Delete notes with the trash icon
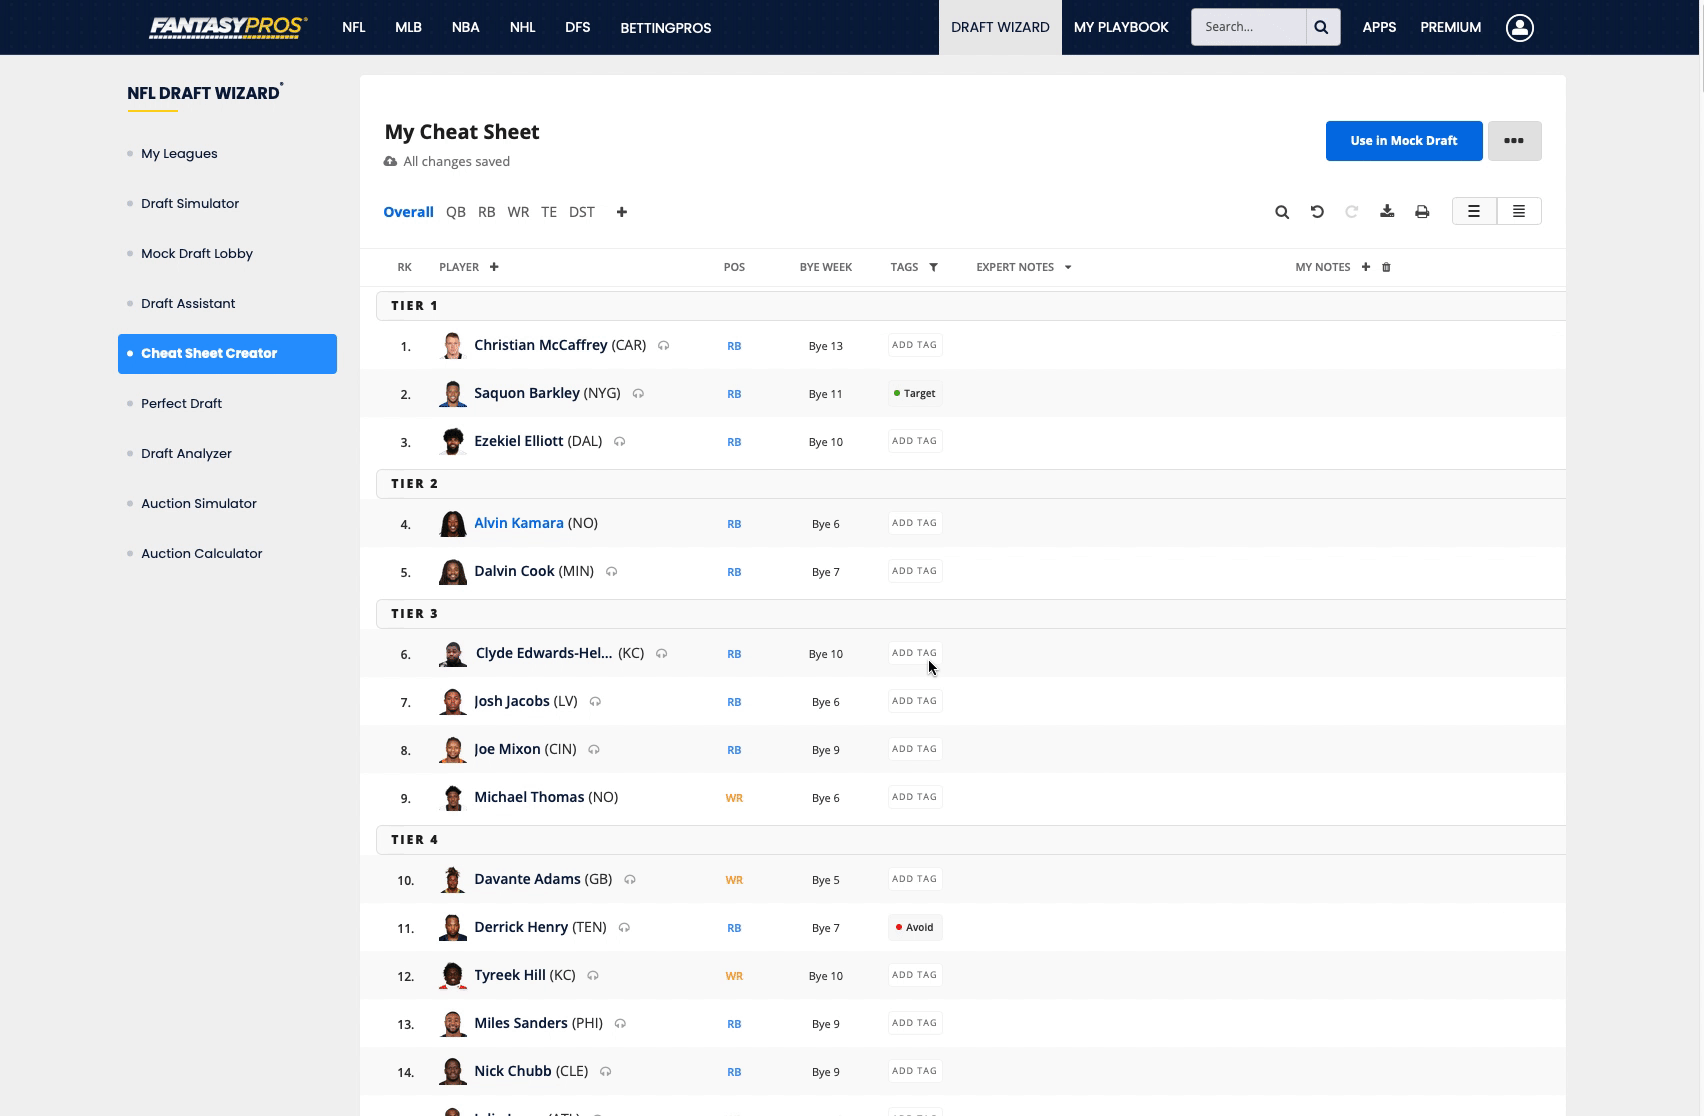 pos(1386,267)
